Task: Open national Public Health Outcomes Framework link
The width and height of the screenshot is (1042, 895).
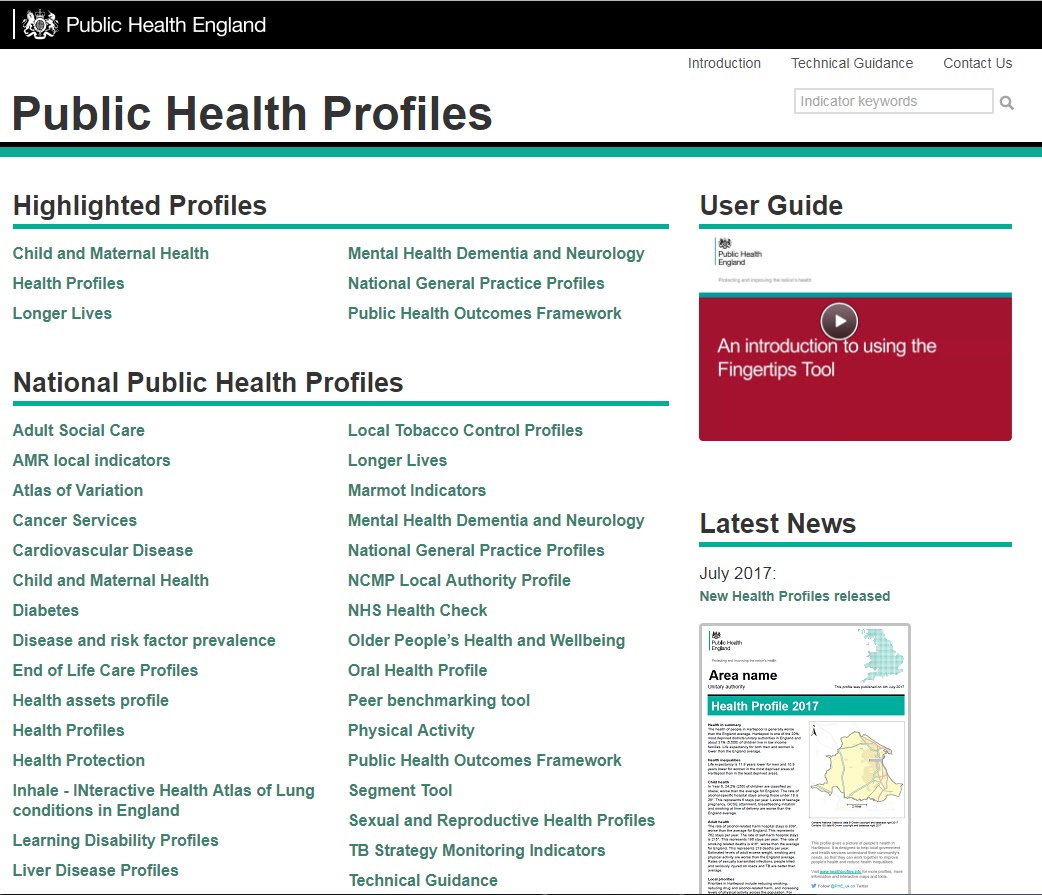Action: point(485,760)
